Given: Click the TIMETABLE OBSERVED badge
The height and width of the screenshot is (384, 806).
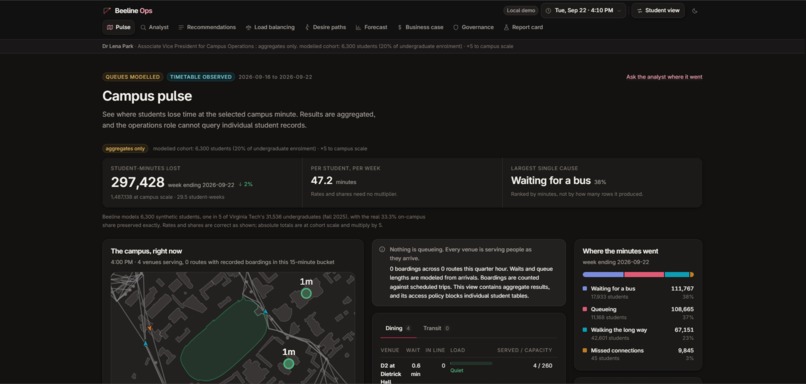Looking at the screenshot, I should [x=200, y=77].
